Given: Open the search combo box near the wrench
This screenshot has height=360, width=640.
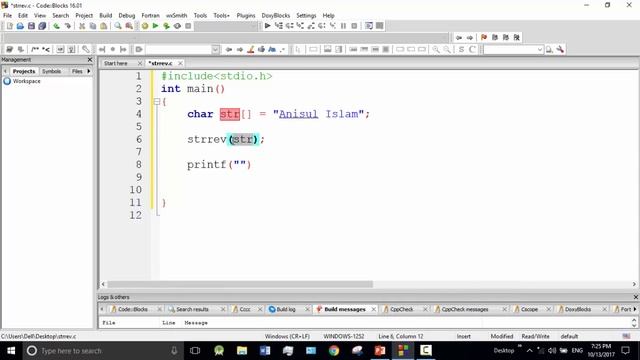Looking at the screenshot, I should point(513,49).
